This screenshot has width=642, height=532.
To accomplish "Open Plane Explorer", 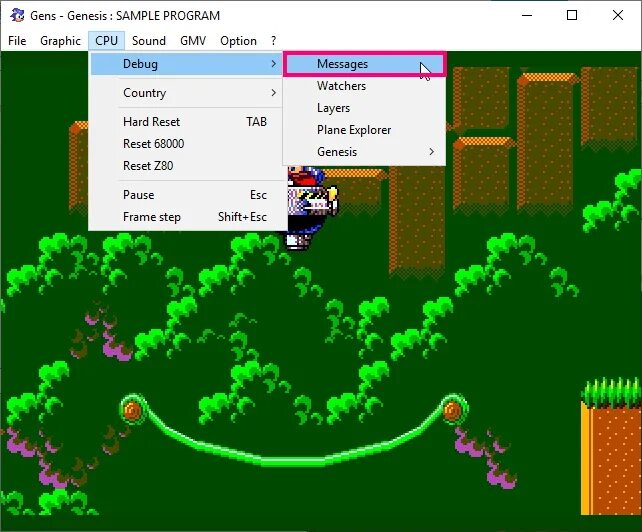I will tap(364, 130).
